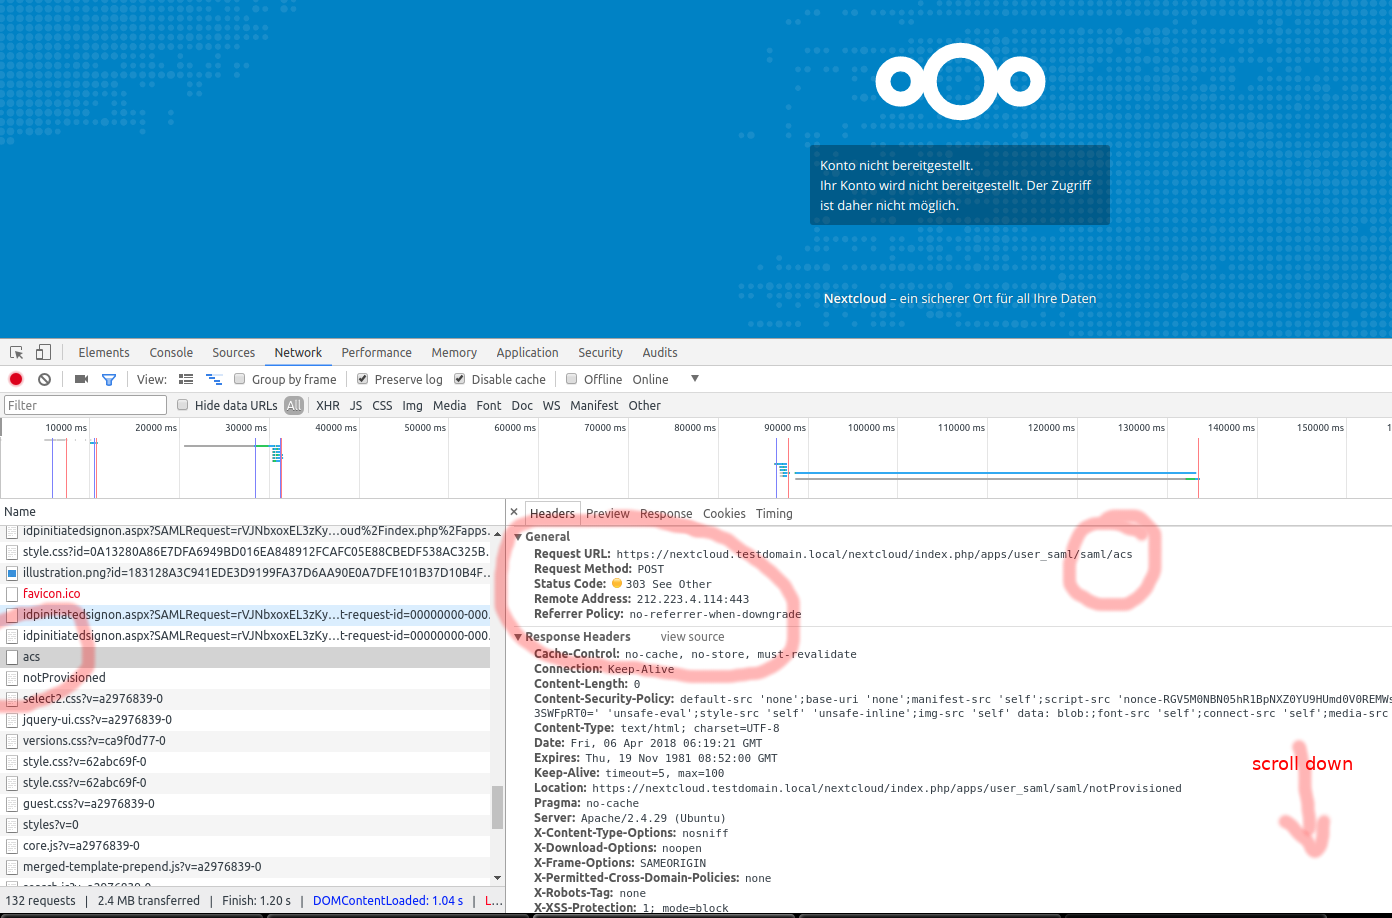Click request list scrollbar down arrow
1392x918 pixels.
coord(497,878)
